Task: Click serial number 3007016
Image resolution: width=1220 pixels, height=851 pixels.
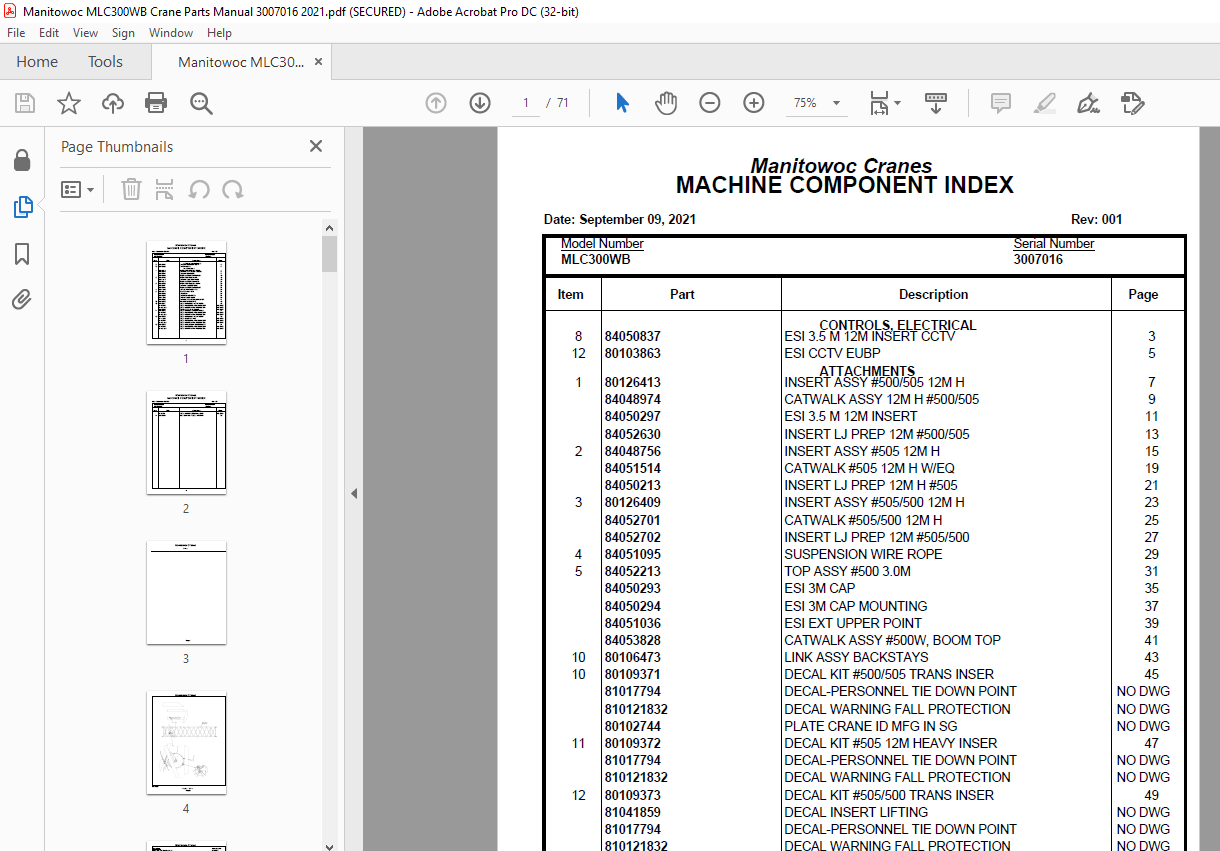Action: click(x=1038, y=260)
